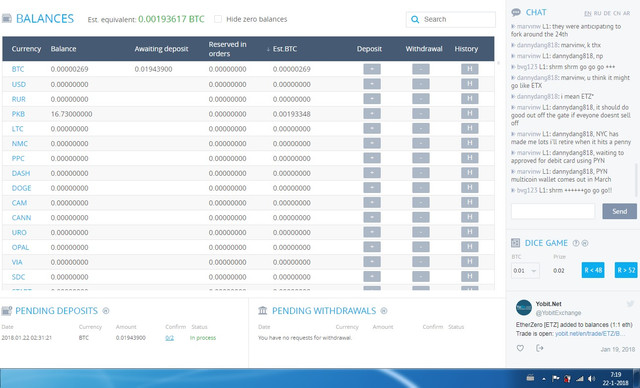Click withdrawal minus icon for OPAL
The image size is (640, 388).
click(x=420, y=247)
